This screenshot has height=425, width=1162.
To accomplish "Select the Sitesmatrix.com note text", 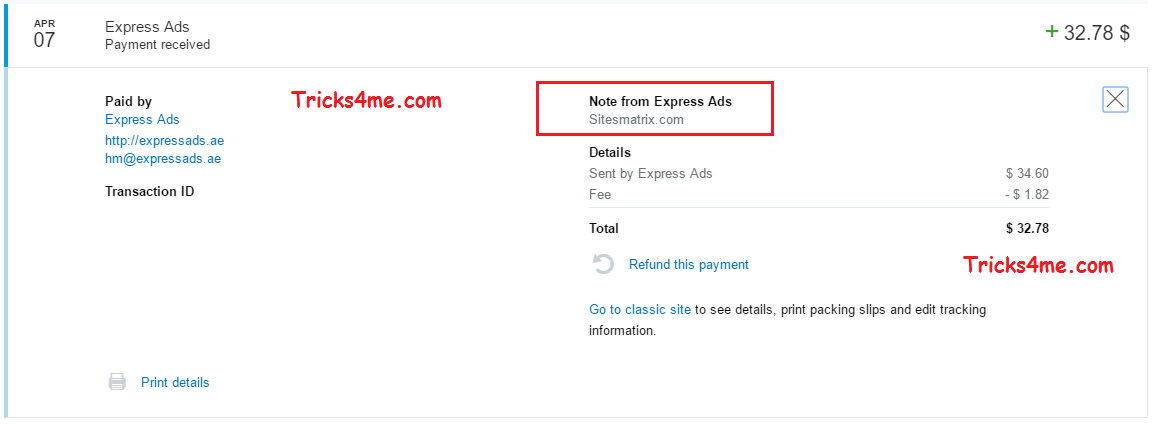I will 636,119.
